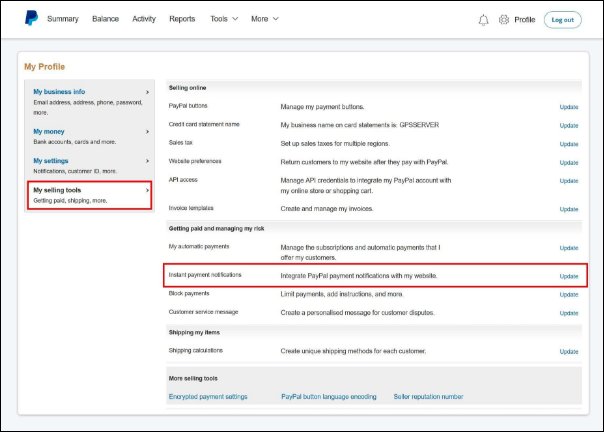Expand My settings arrow
The image size is (604, 432).
tap(147, 161)
